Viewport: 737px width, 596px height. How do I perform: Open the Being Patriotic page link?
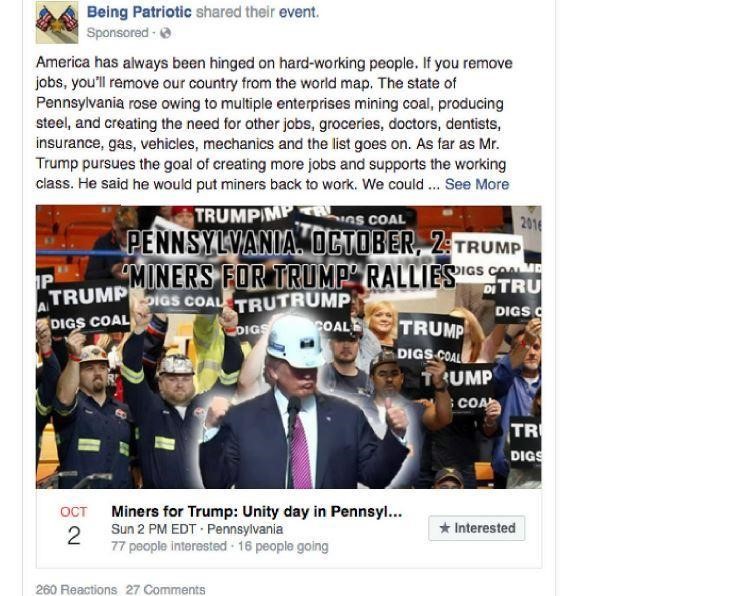pyautogui.click(x=139, y=12)
